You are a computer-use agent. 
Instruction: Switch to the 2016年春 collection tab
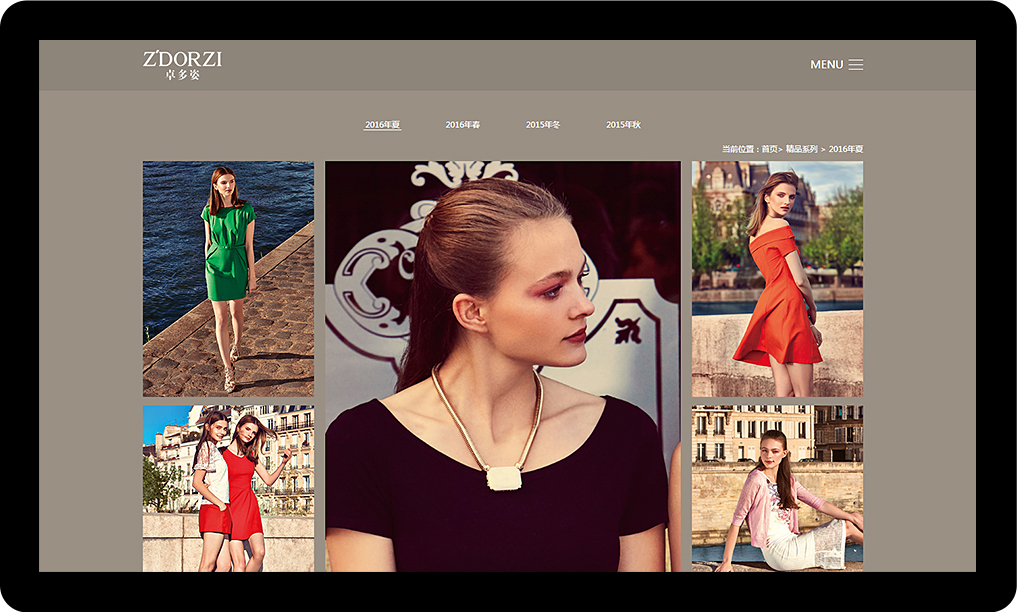click(x=463, y=125)
